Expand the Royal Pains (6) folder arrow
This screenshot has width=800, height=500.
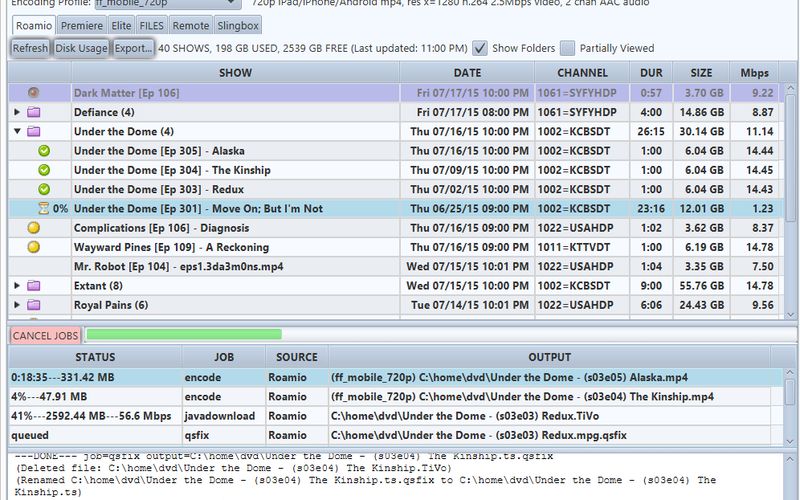17,305
